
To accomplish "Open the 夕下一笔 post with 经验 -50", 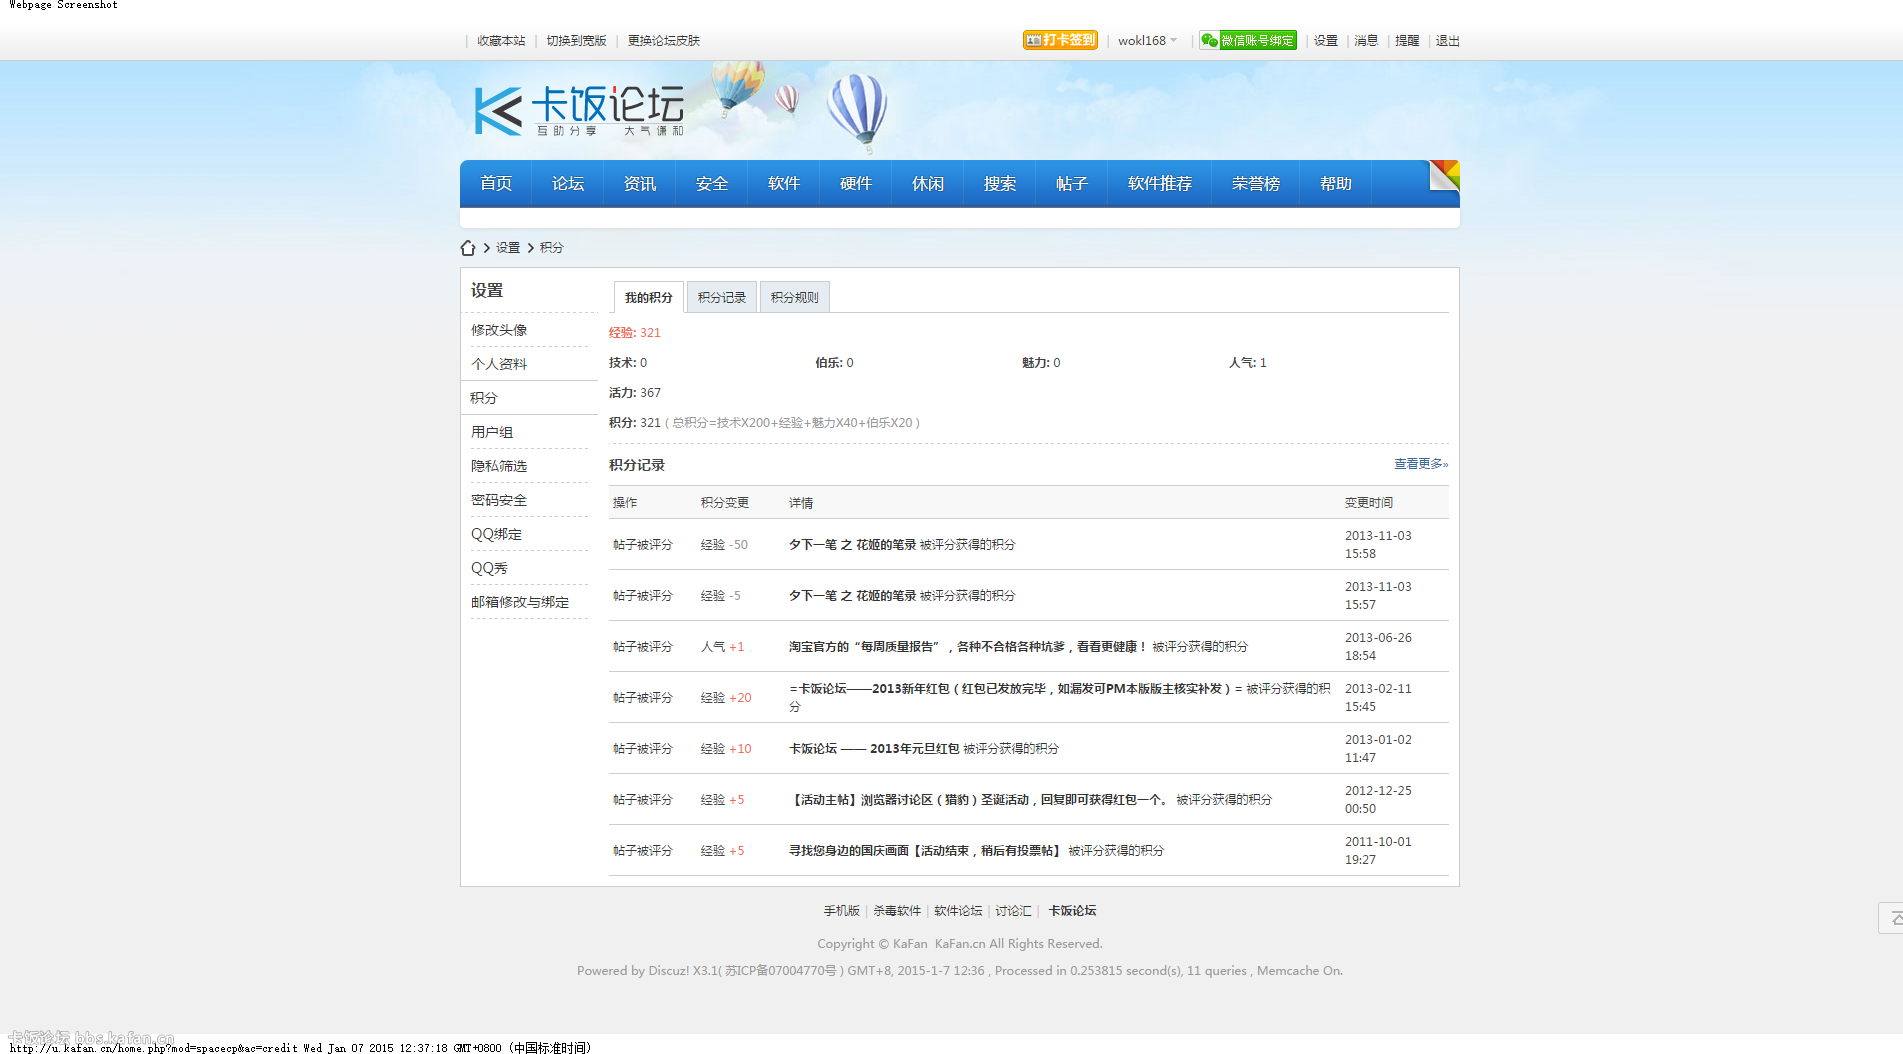I will click(852, 545).
